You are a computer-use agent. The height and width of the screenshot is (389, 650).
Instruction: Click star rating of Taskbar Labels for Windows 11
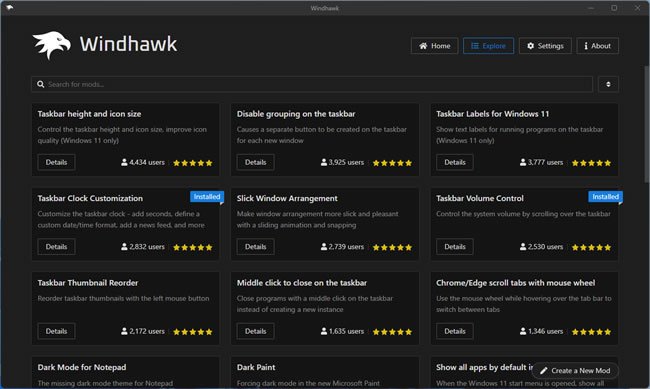(x=592, y=163)
